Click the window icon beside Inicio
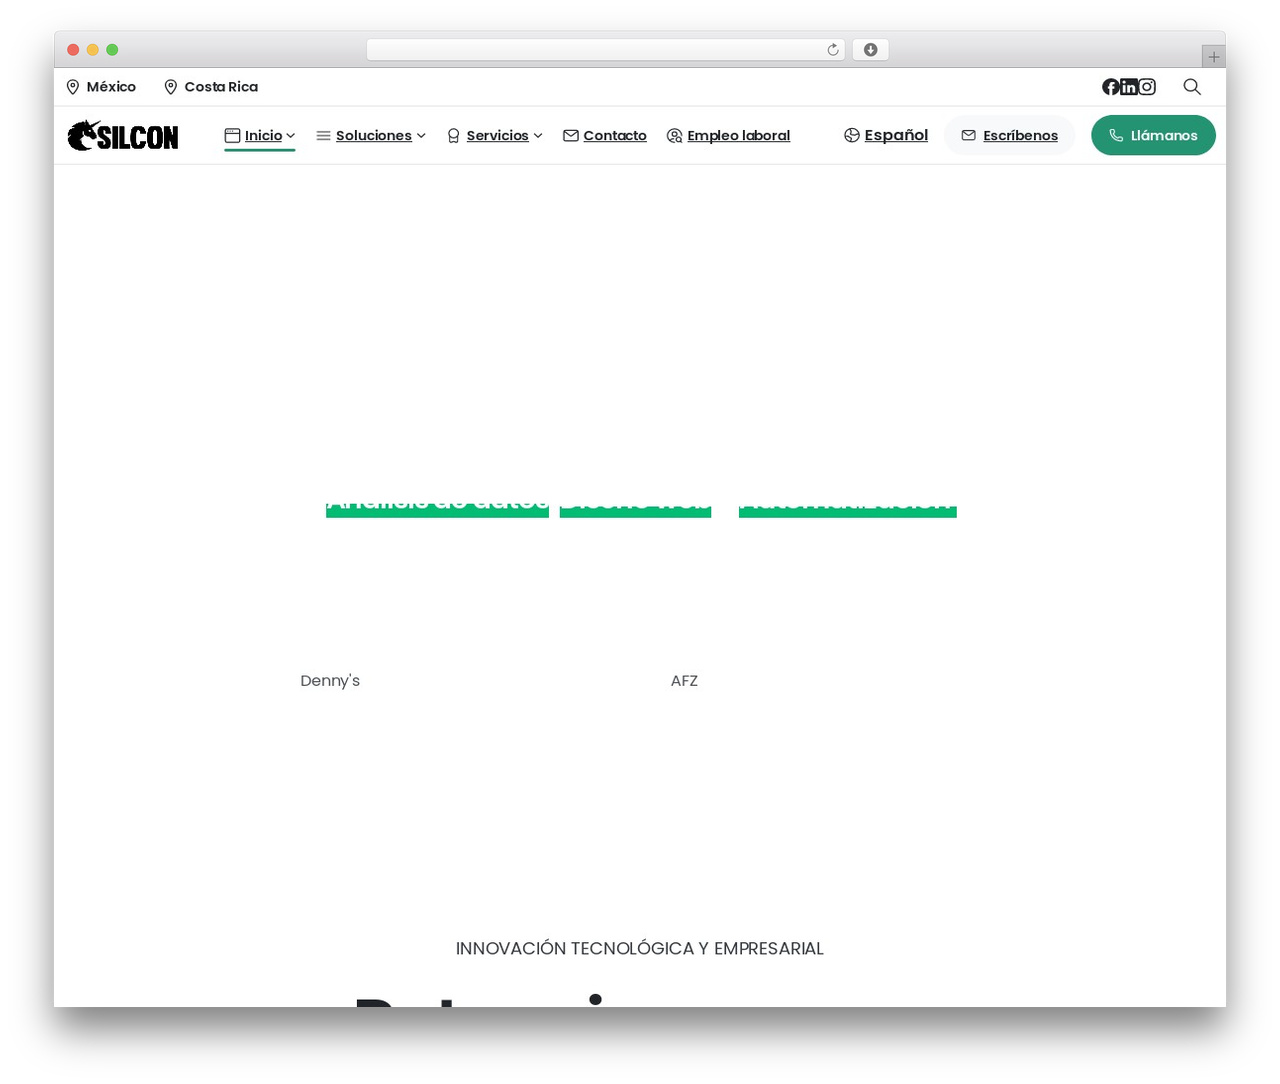Screen dimensions: 1280x1084 [233, 136]
